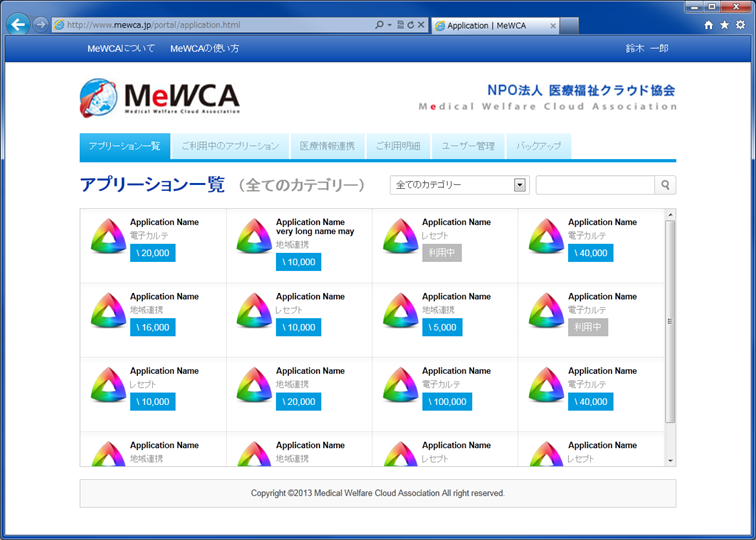Viewport: 756px width, 540px height.
Task: Open the 医療情報連携 tab
Action: pyautogui.click(x=327, y=146)
